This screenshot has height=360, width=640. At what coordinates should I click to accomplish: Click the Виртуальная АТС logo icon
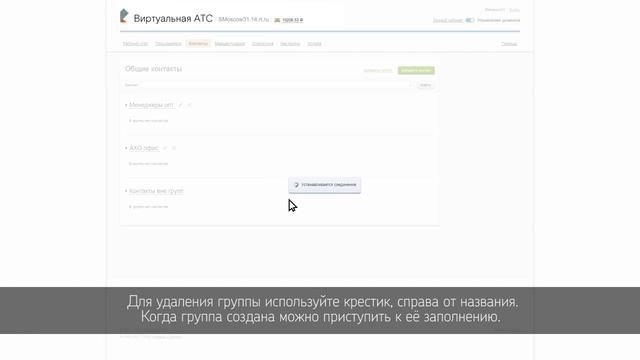(x=124, y=16)
